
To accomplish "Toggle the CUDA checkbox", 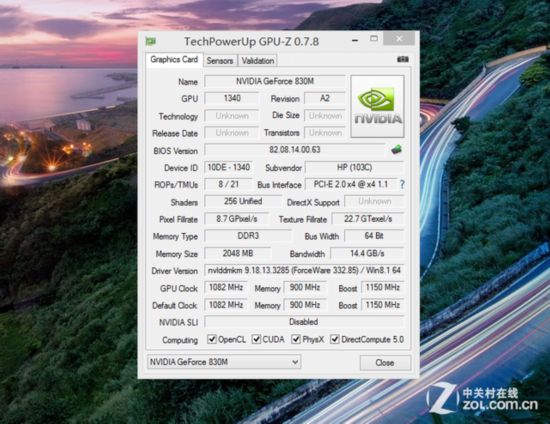I will click(x=256, y=339).
